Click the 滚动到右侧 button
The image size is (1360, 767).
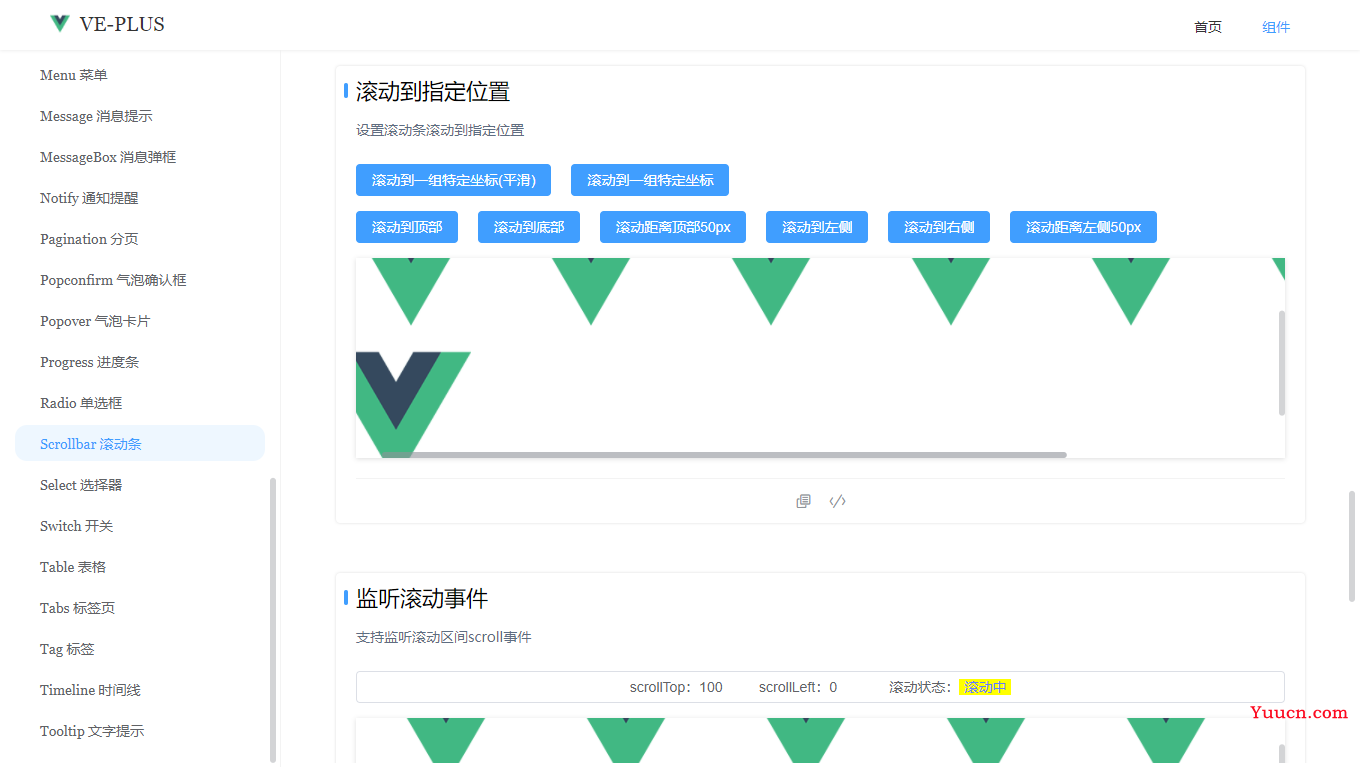(x=939, y=227)
